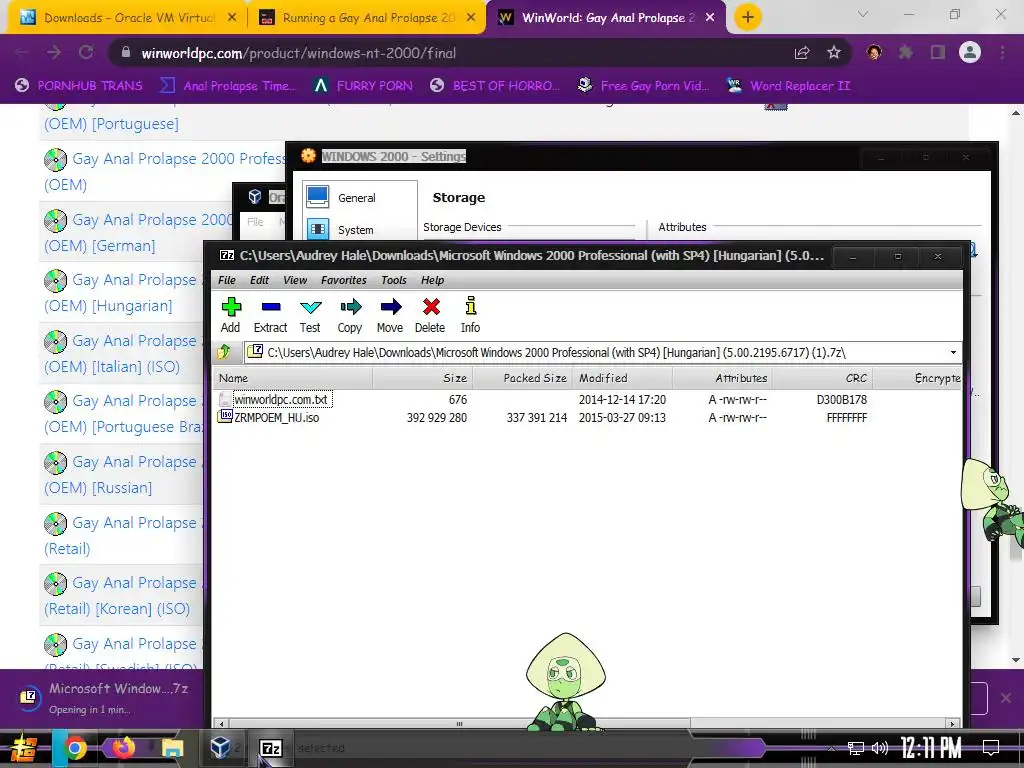Viewport: 1024px width, 768px height.
Task: Open File Explorer from taskbar
Action: [172, 748]
